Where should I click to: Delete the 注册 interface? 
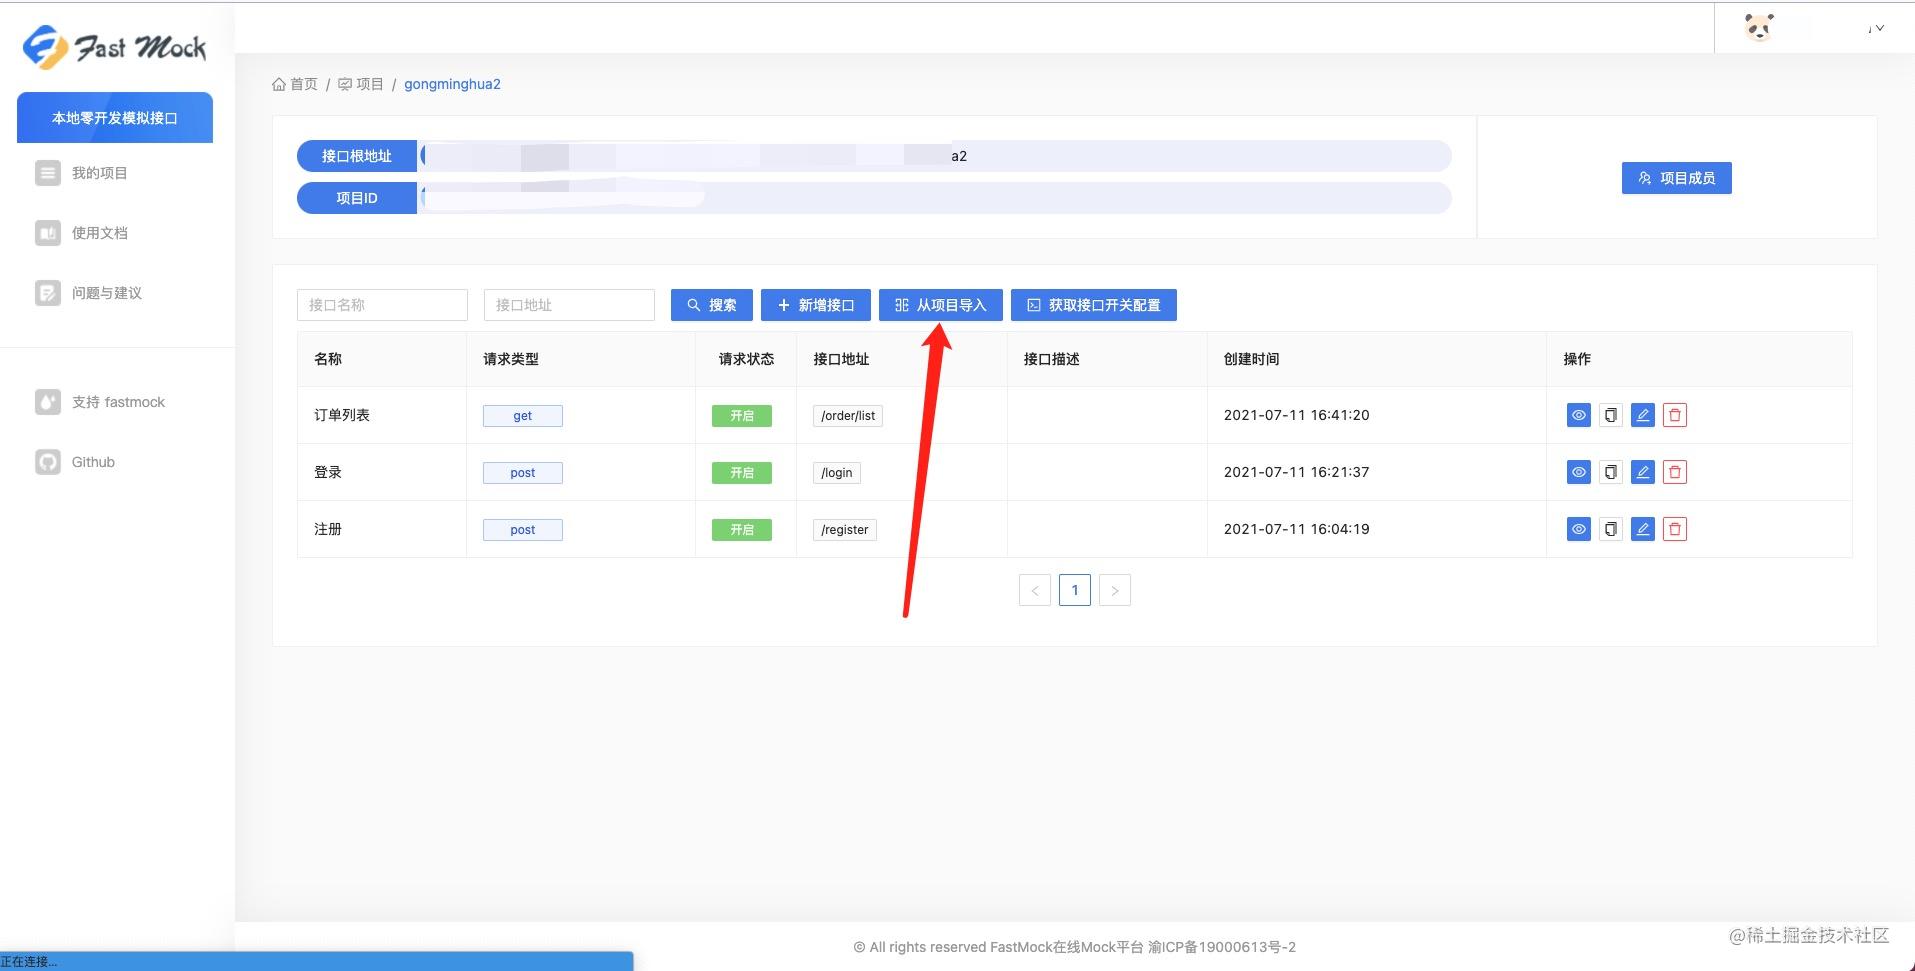[1675, 529]
